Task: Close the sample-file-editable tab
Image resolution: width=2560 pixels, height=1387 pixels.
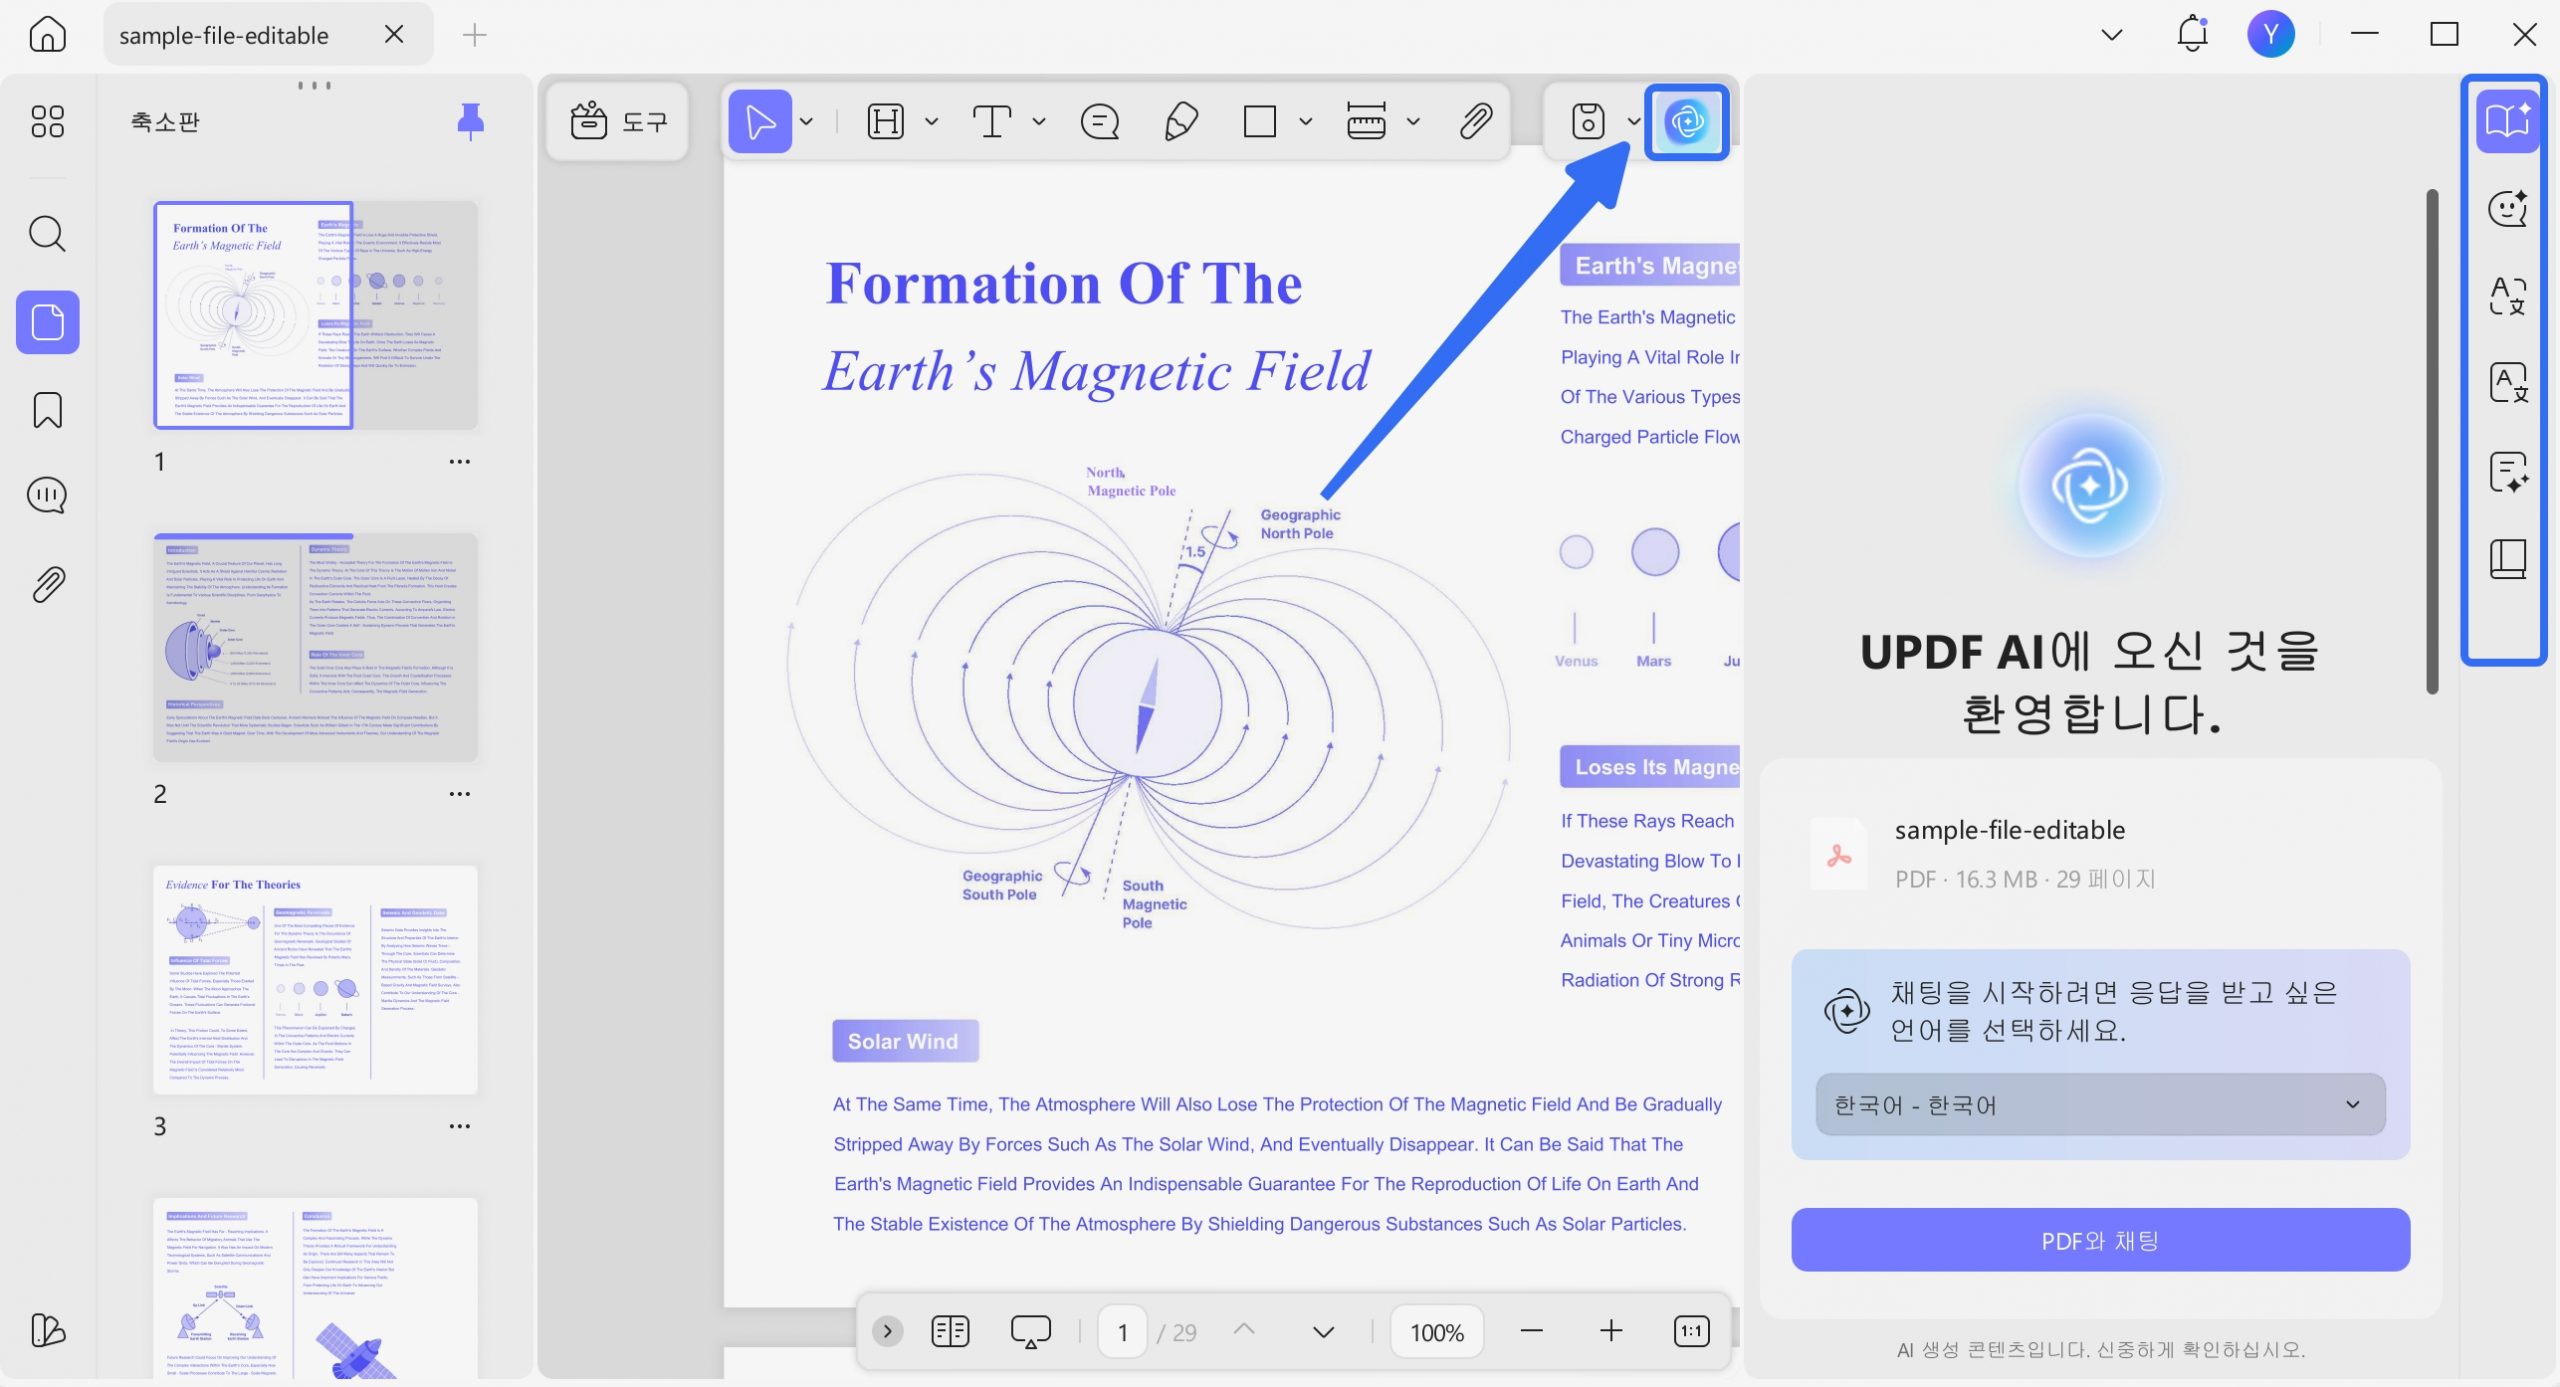Action: point(394,34)
